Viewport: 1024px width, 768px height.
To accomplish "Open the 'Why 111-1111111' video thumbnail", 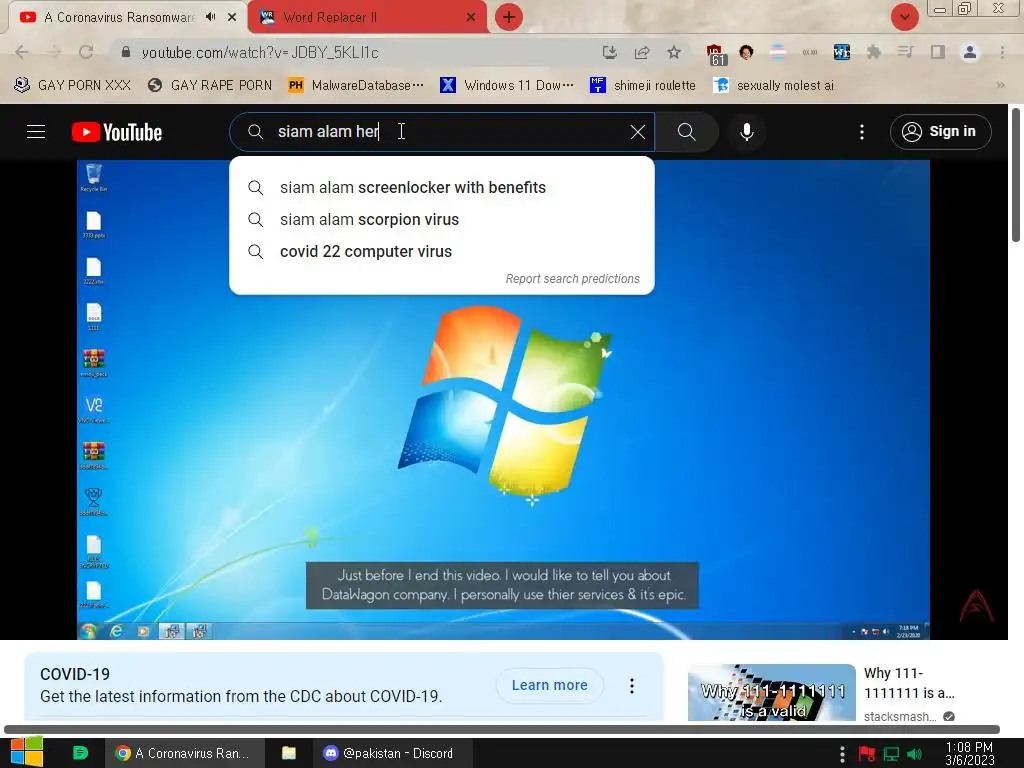I will (x=771, y=692).
